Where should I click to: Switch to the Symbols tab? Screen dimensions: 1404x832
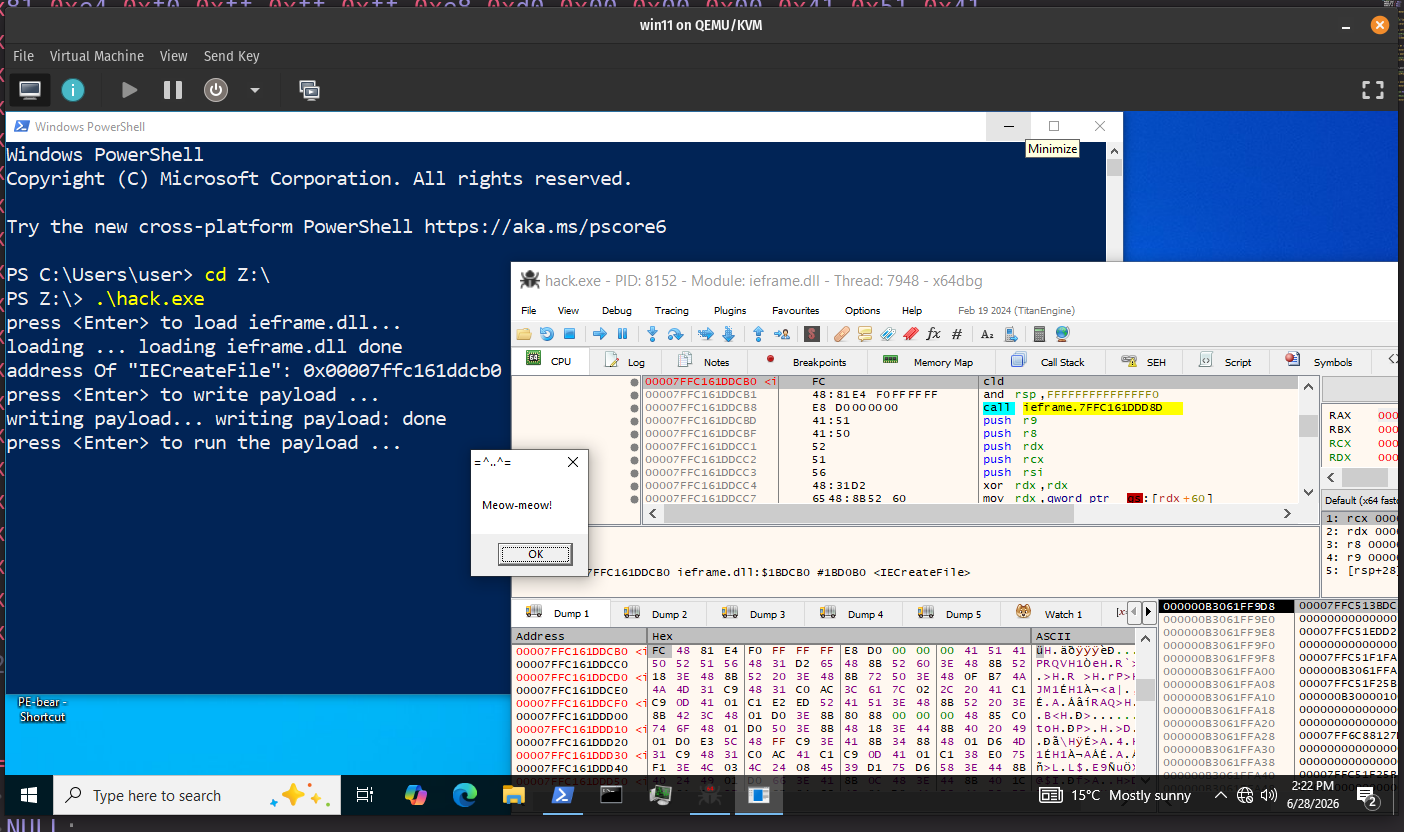(x=1320, y=361)
